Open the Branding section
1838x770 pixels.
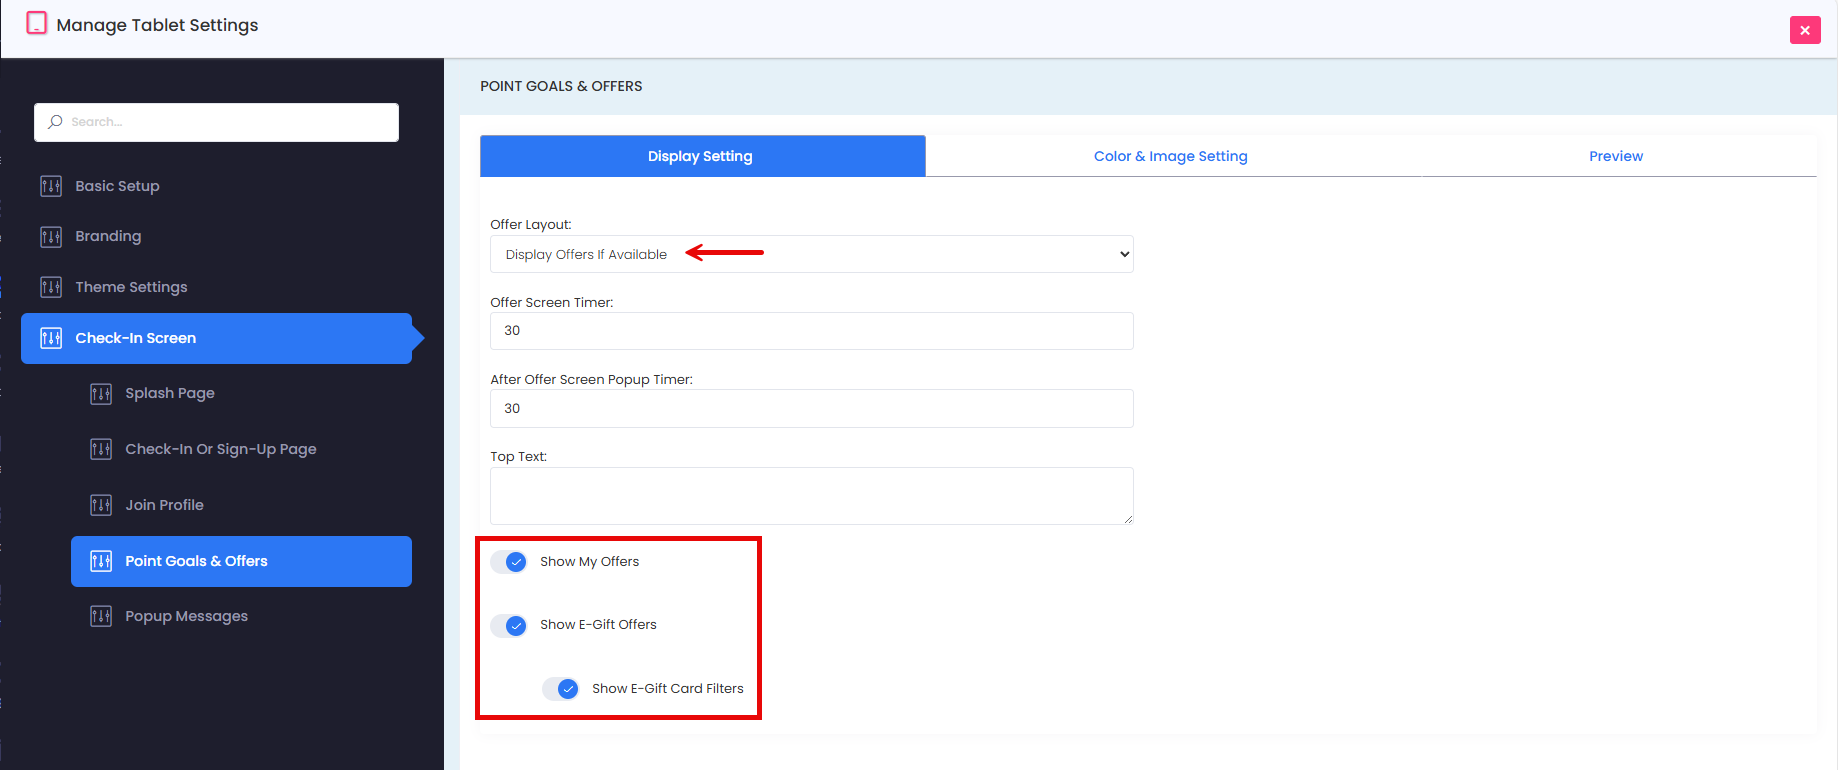(108, 236)
